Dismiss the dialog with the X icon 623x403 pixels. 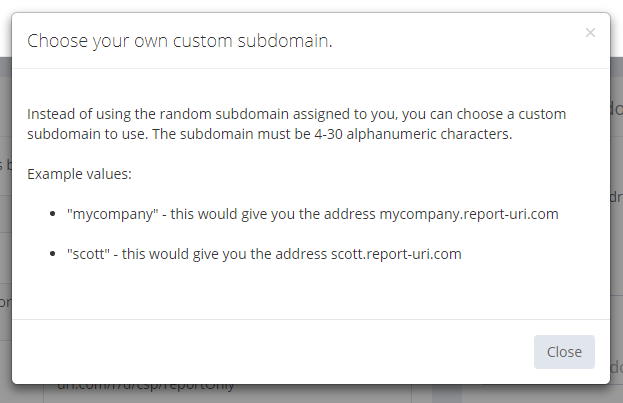[590, 33]
